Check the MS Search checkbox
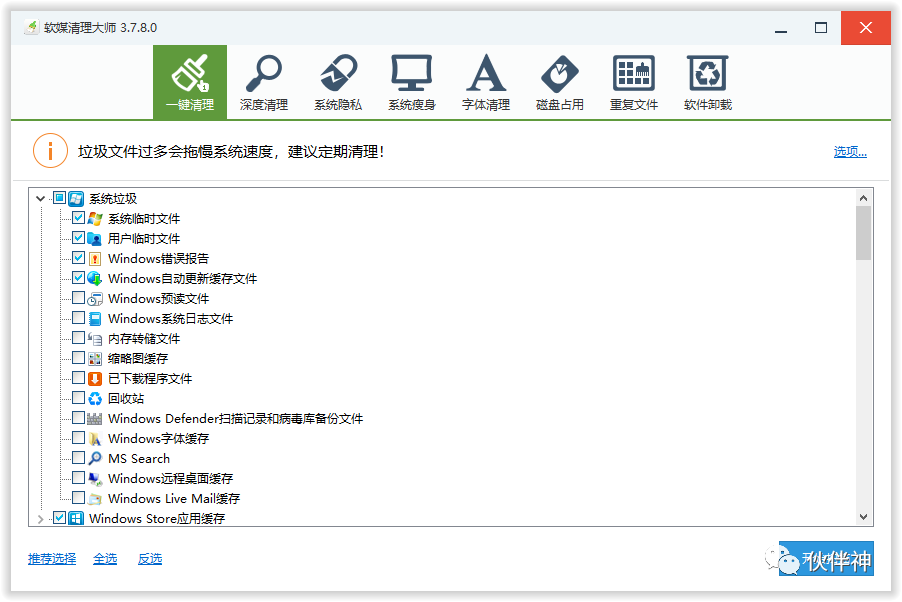This screenshot has height=602, width=902. point(78,458)
